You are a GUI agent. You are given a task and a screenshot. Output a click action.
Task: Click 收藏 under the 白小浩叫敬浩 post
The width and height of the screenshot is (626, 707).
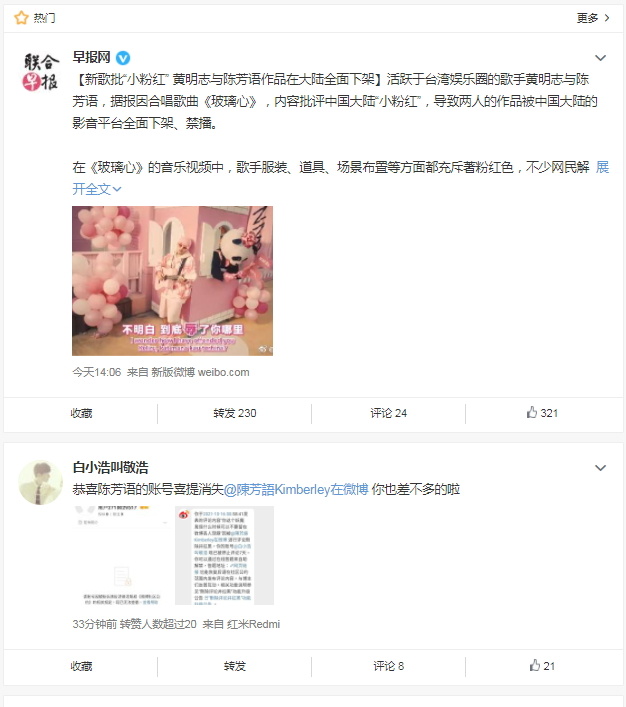81,666
